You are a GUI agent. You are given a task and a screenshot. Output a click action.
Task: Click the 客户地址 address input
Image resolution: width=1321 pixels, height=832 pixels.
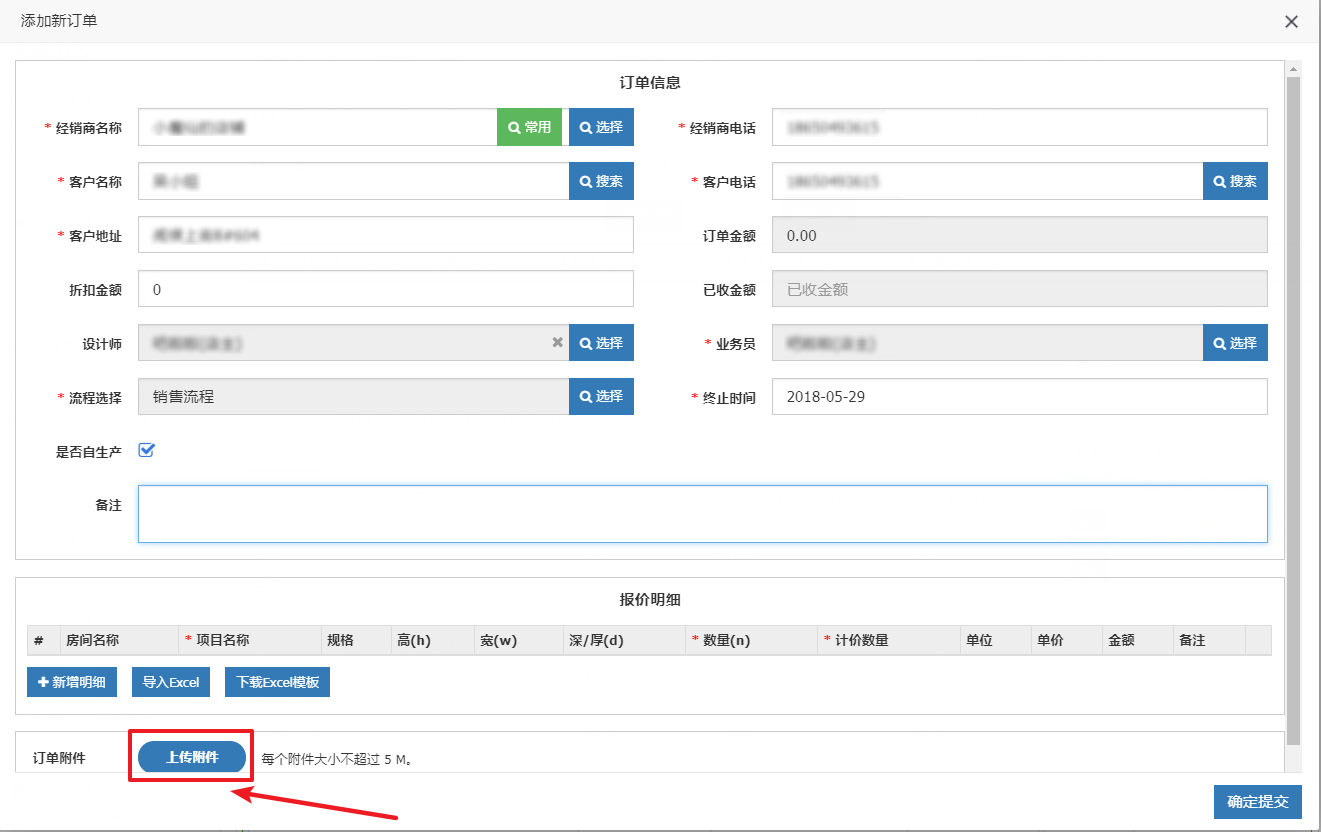385,235
